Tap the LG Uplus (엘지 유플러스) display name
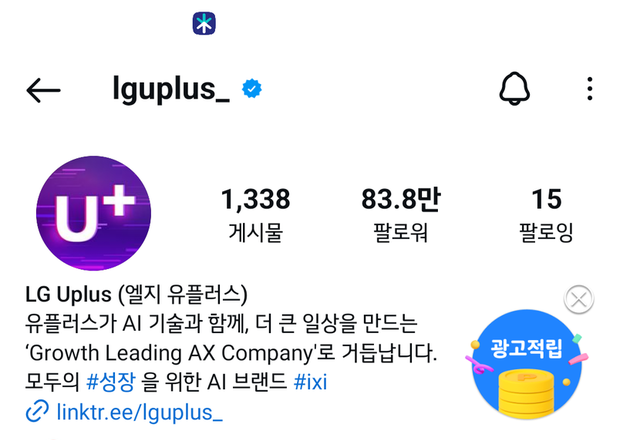Image resolution: width=640 pixels, height=440 pixels. [x=136, y=294]
